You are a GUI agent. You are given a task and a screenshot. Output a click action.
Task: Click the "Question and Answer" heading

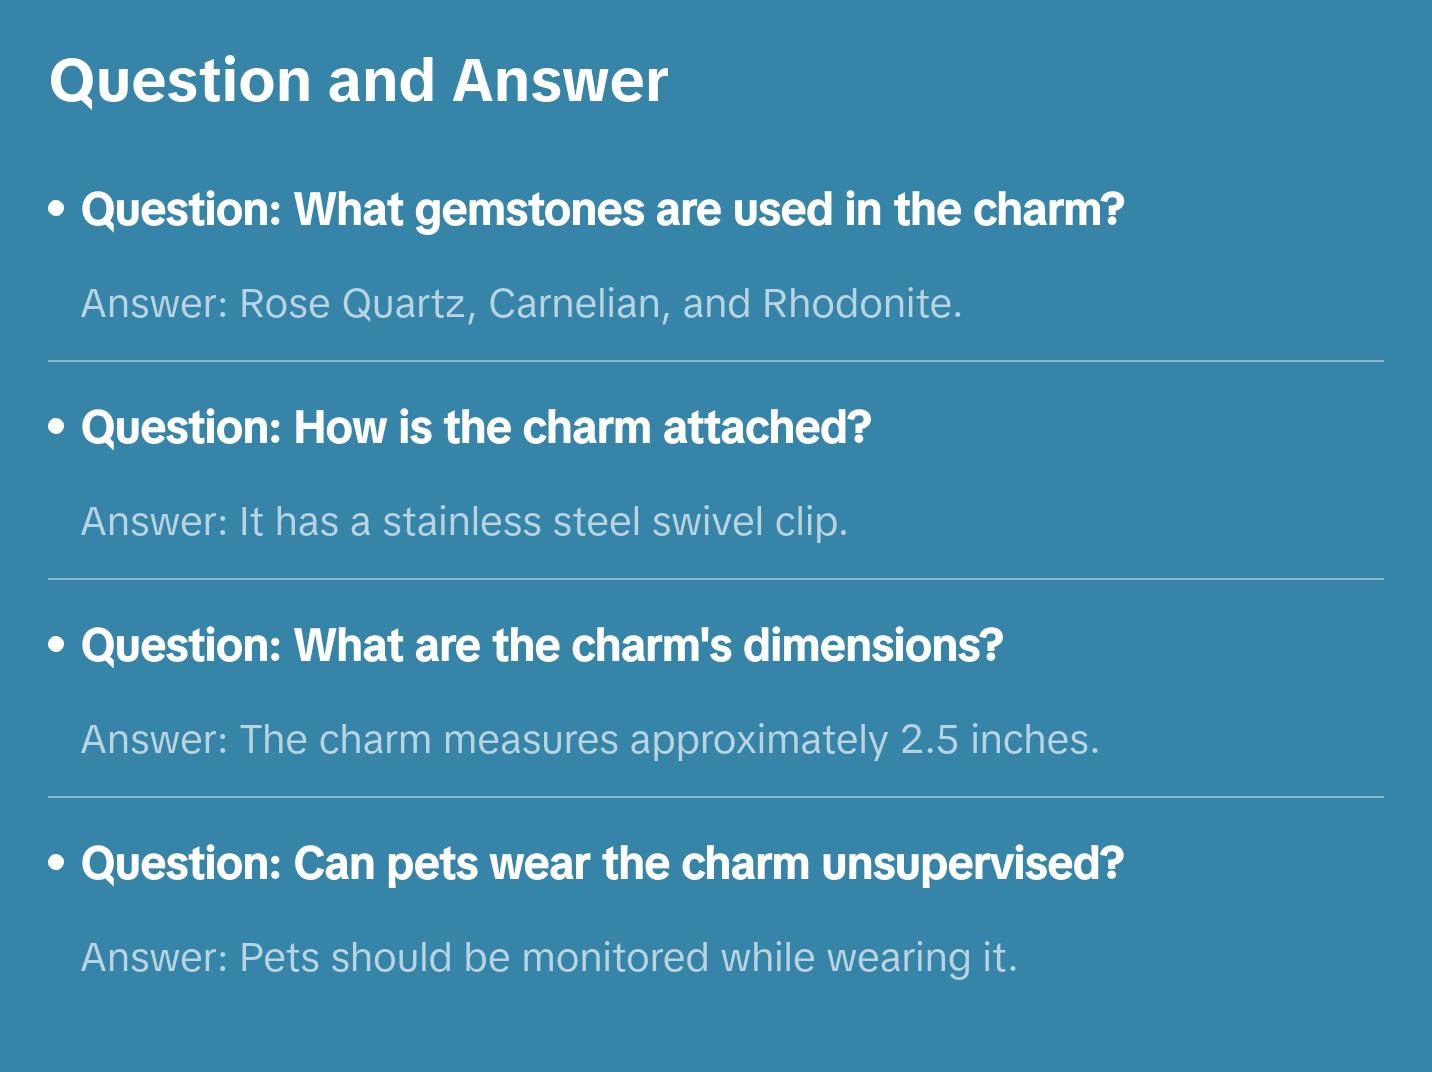358,81
